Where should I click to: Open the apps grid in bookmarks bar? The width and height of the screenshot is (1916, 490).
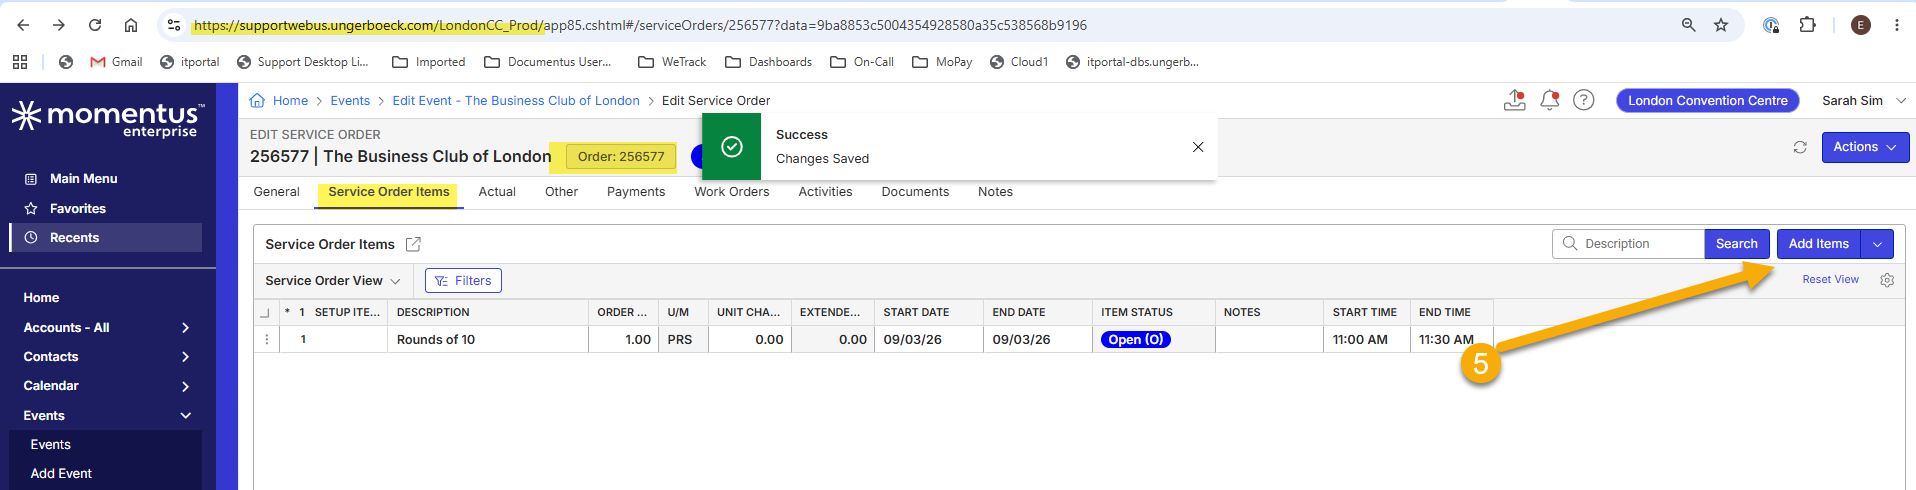tap(20, 62)
